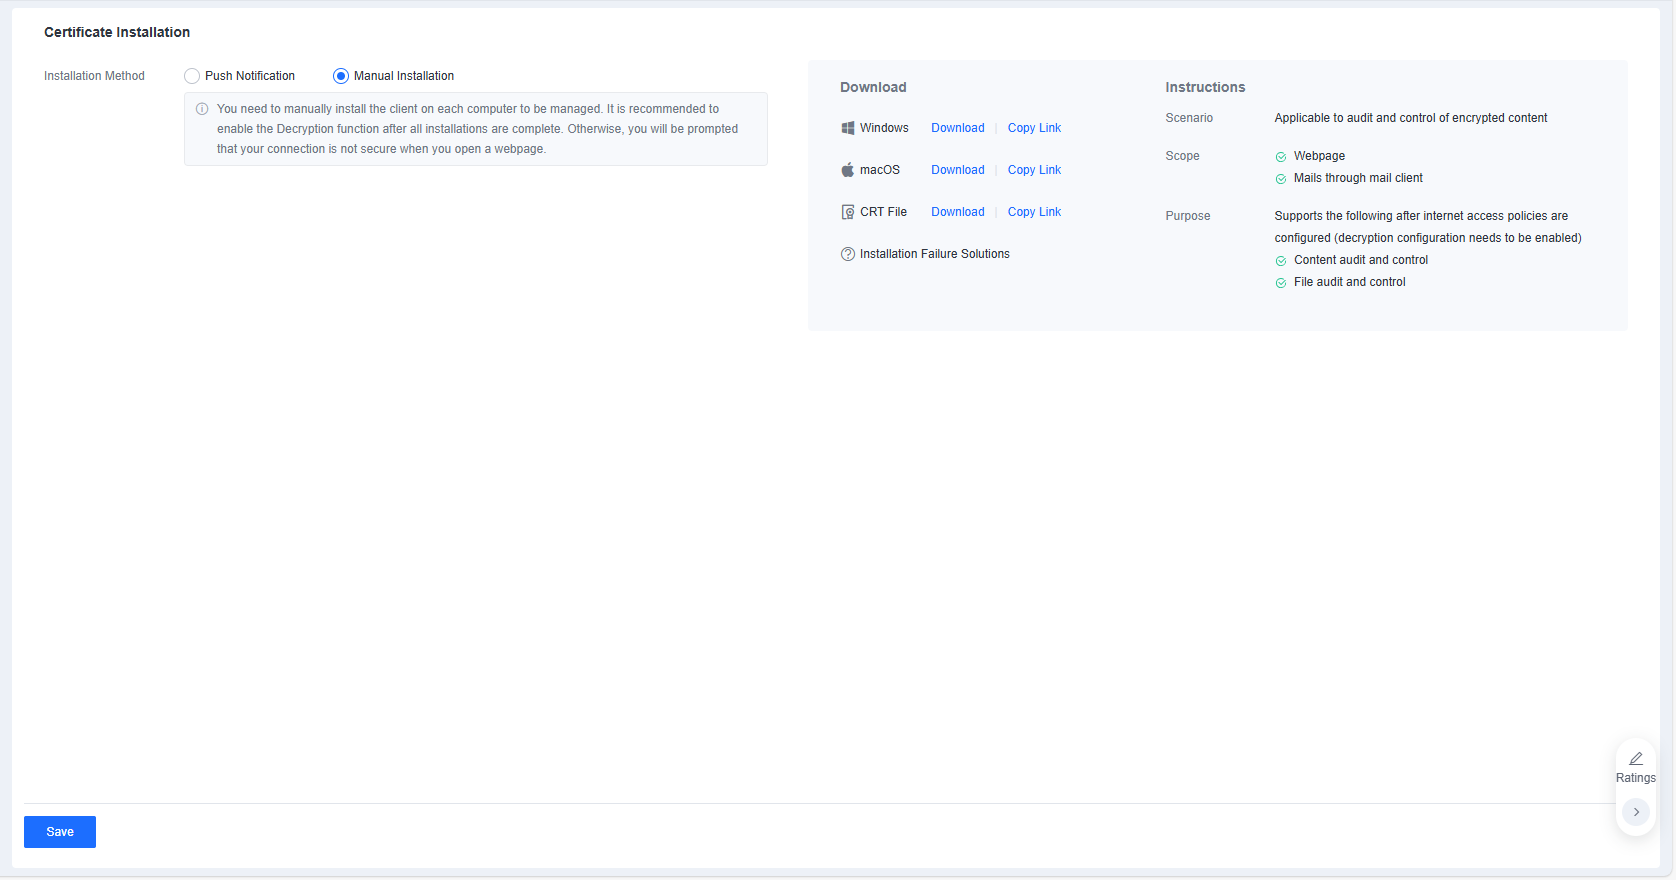This screenshot has height=880, width=1676.
Task: Click the 'File audit and control' text
Action: coord(1350,282)
